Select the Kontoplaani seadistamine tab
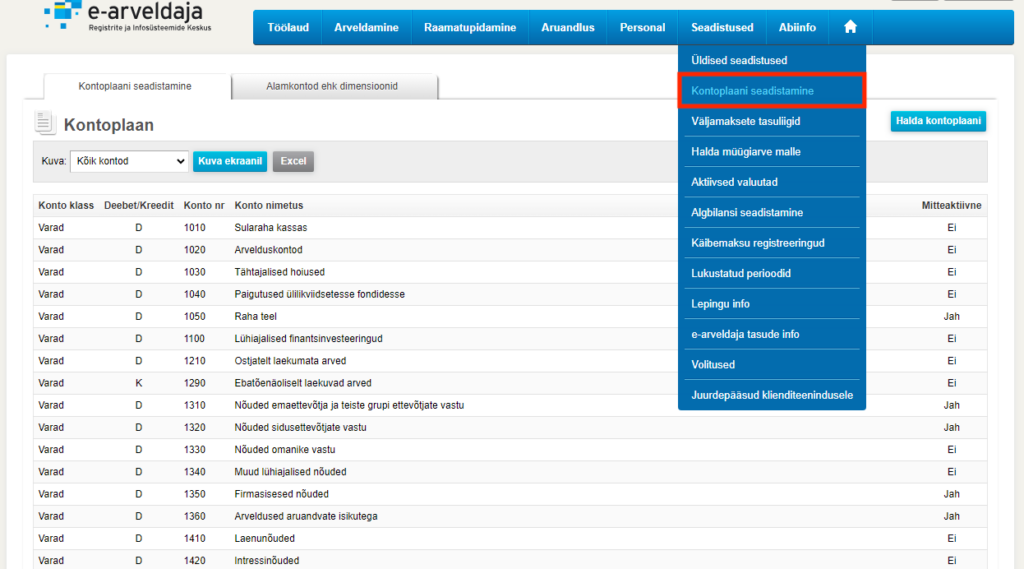1024x569 pixels. point(135,87)
